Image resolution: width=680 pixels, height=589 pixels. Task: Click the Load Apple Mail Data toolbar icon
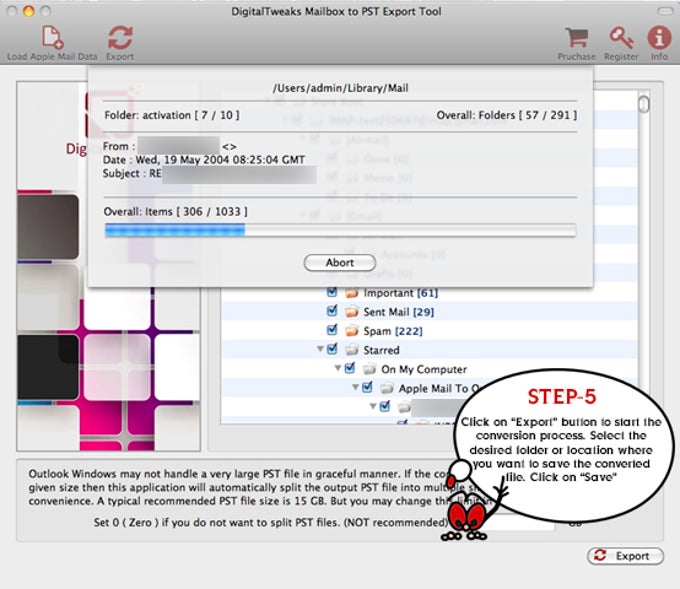coord(52,37)
